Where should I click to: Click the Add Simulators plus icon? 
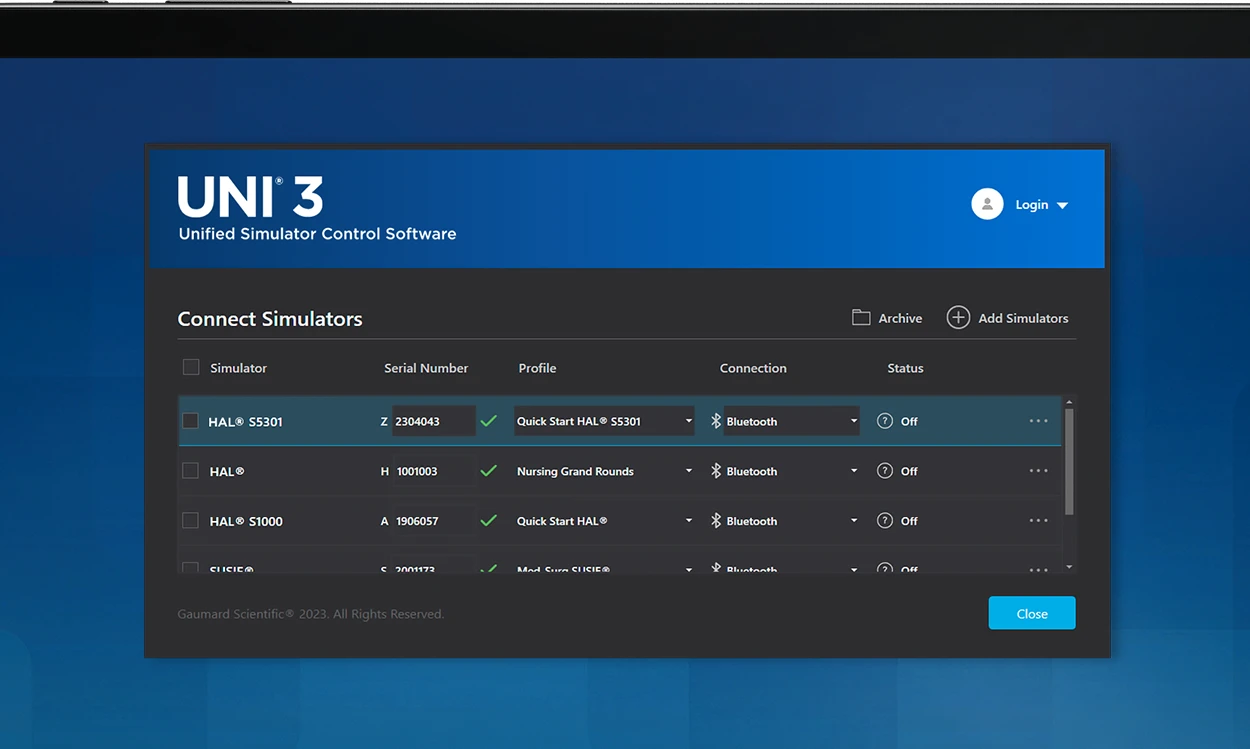[x=958, y=318]
